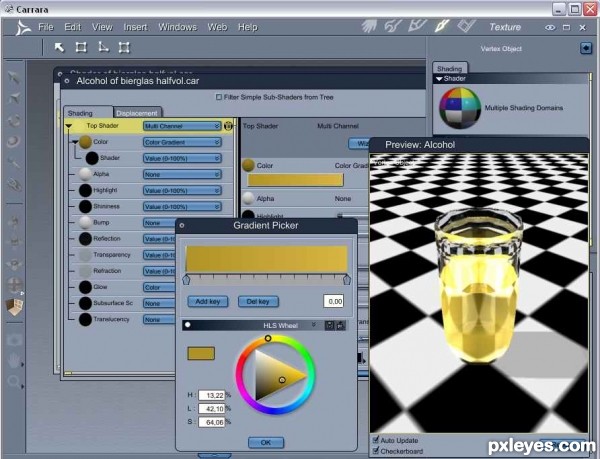Select the right gradient key marker
600x459 pixels.
pyautogui.click(x=347, y=279)
